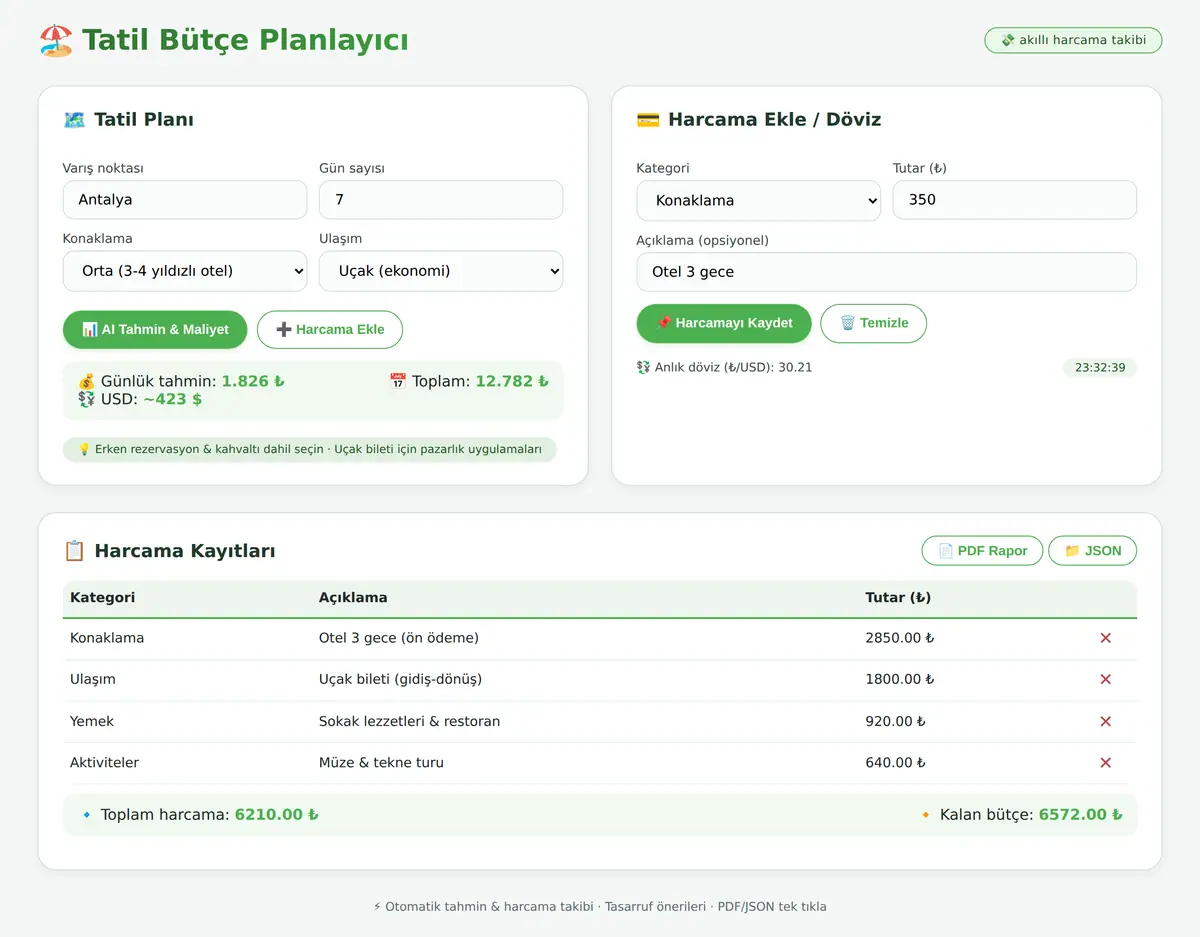Click the 6572.00 ₺ remaining budget value
1200x937 pixels.
(x=1081, y=815)
